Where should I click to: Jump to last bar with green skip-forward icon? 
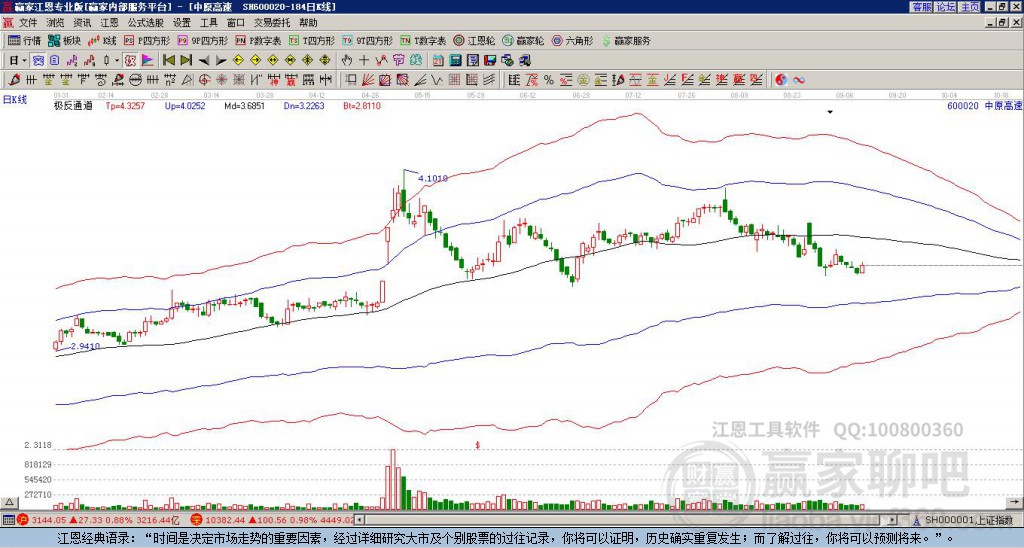click(x=186, y=60)
